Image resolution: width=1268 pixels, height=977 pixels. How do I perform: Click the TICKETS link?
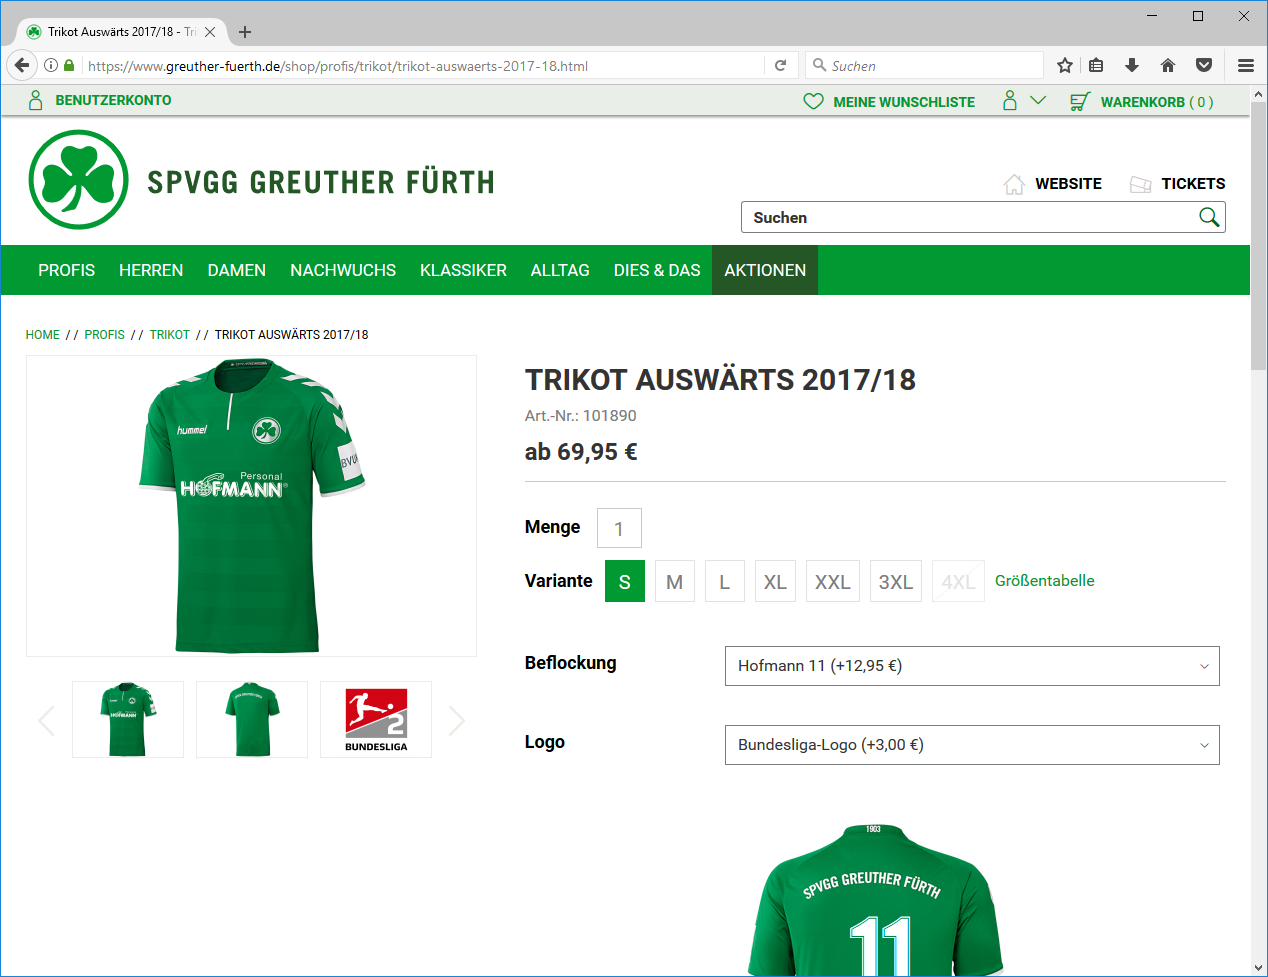(x=1193, y=184)
